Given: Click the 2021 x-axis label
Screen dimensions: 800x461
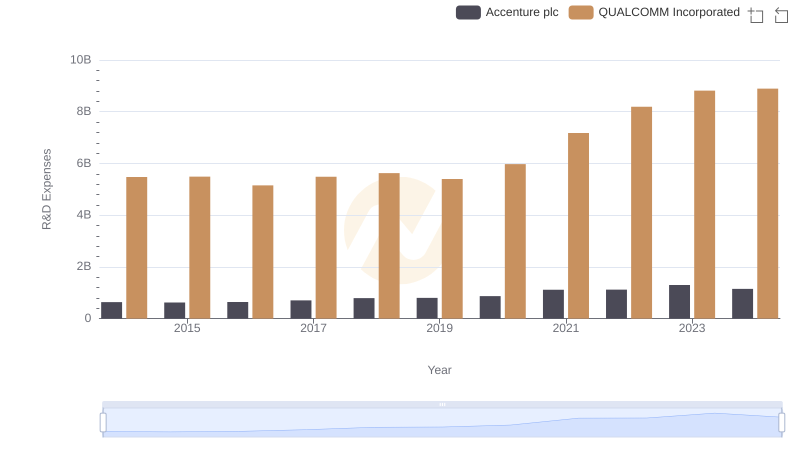Looking at the screenshot, I should pyautogui.click(x=566, y=328).
